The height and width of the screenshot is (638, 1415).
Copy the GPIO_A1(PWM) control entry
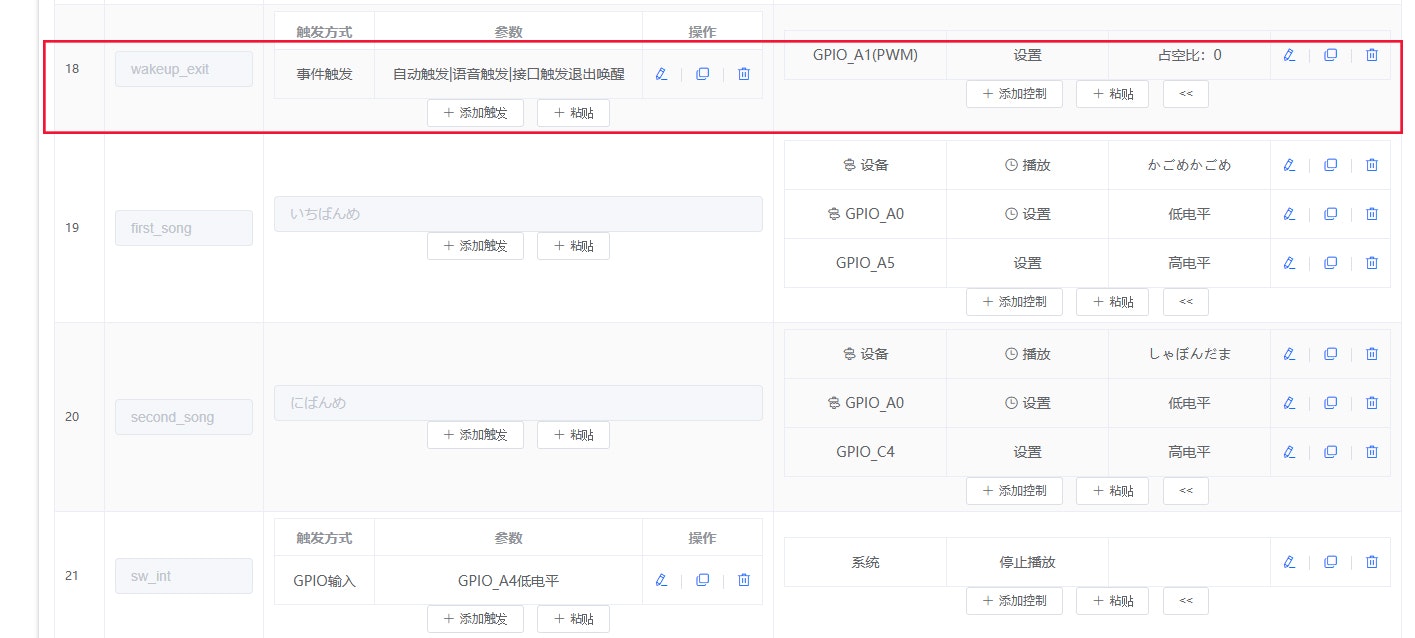[1330, 55]
